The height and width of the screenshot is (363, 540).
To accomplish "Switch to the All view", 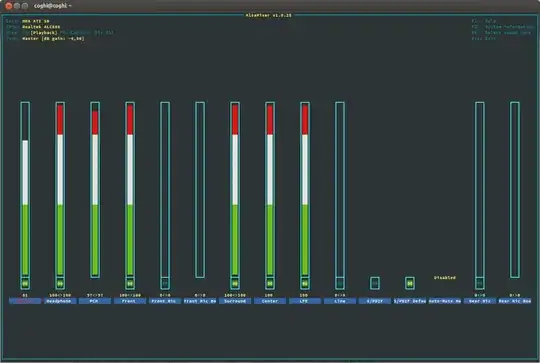I will coord(104,33).
